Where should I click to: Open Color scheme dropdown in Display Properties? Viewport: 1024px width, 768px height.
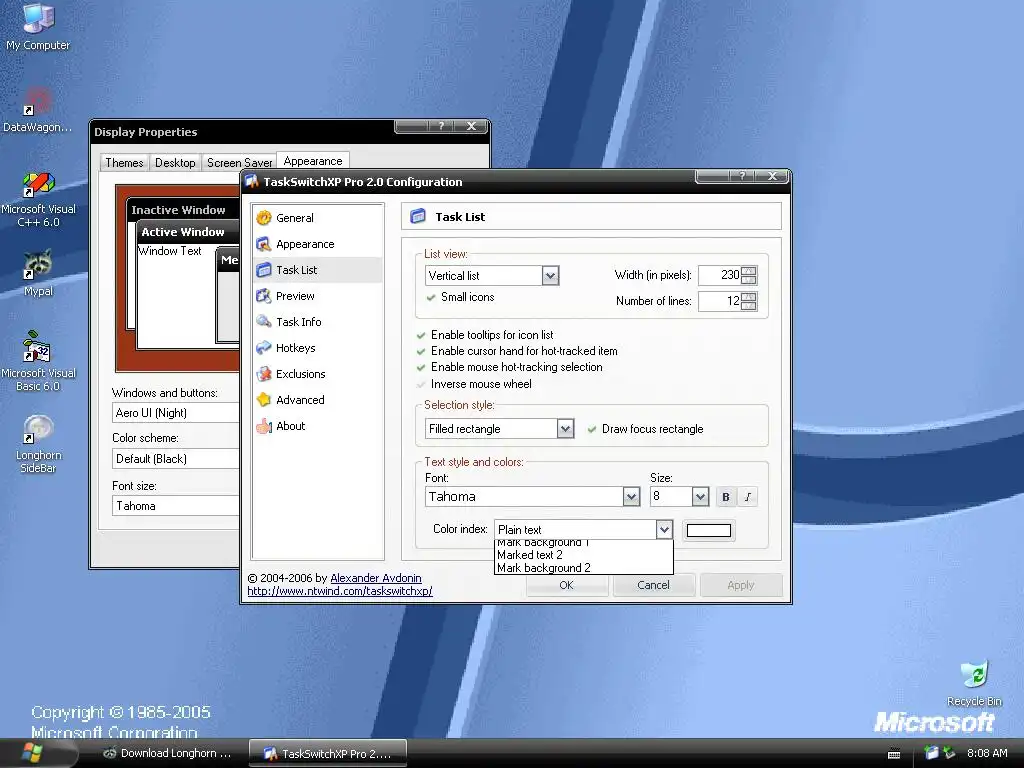click(176, 458)
